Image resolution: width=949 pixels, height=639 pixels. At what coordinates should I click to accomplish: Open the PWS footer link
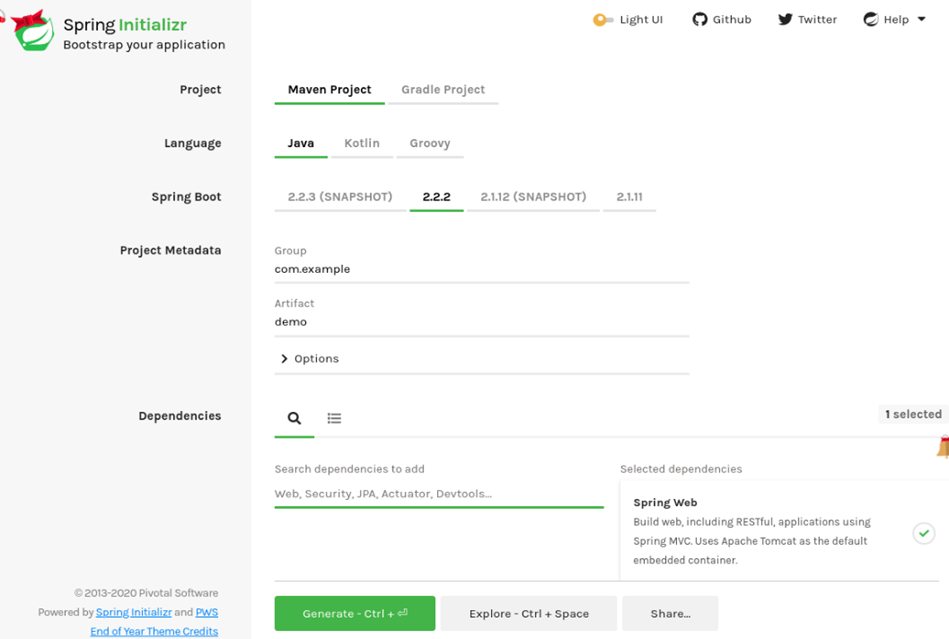coord(206,612)
